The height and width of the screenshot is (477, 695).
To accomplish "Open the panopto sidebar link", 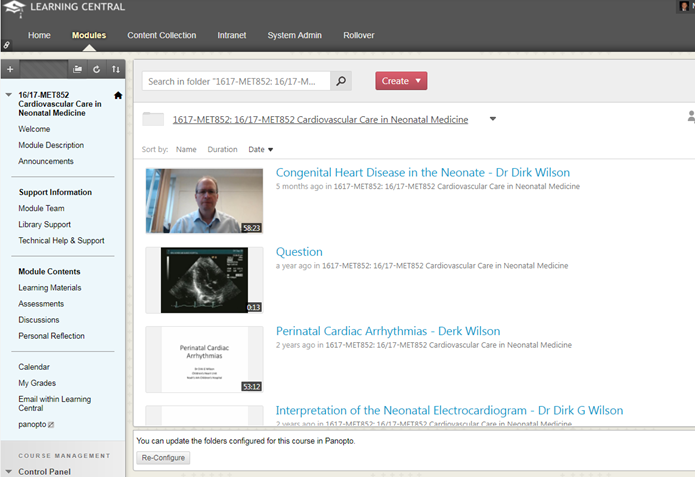I will point(32,424).
